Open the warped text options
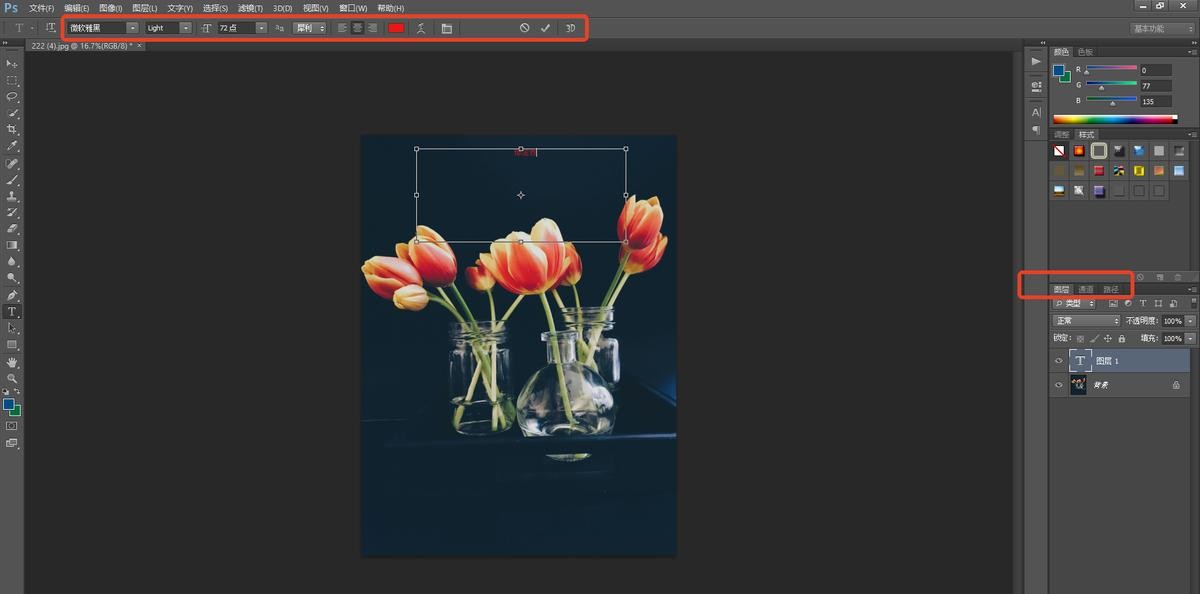This screenshot has width=1200, height=594. (x=421, y=28)
